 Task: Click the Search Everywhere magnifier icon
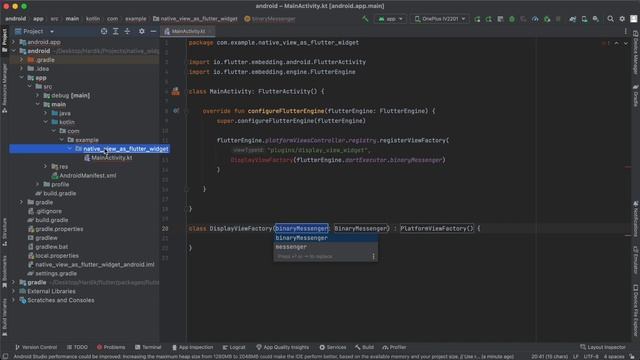(x=610, y=19)
